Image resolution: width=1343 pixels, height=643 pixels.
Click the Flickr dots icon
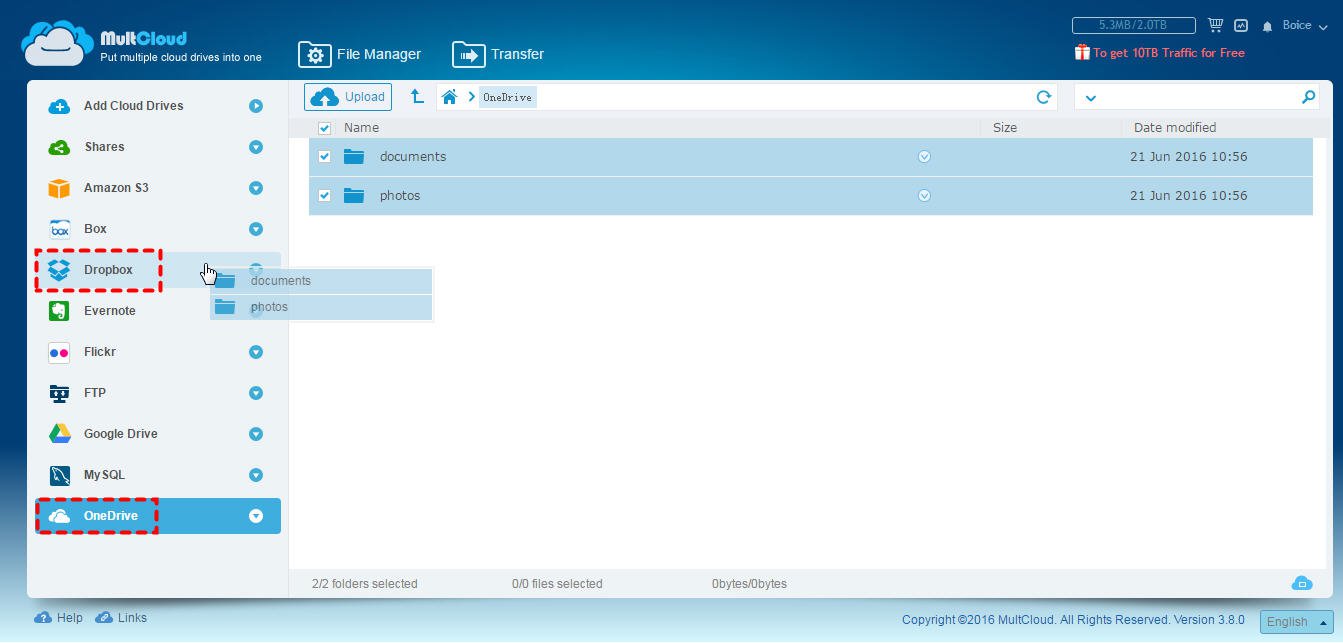(x=59, y=352)
